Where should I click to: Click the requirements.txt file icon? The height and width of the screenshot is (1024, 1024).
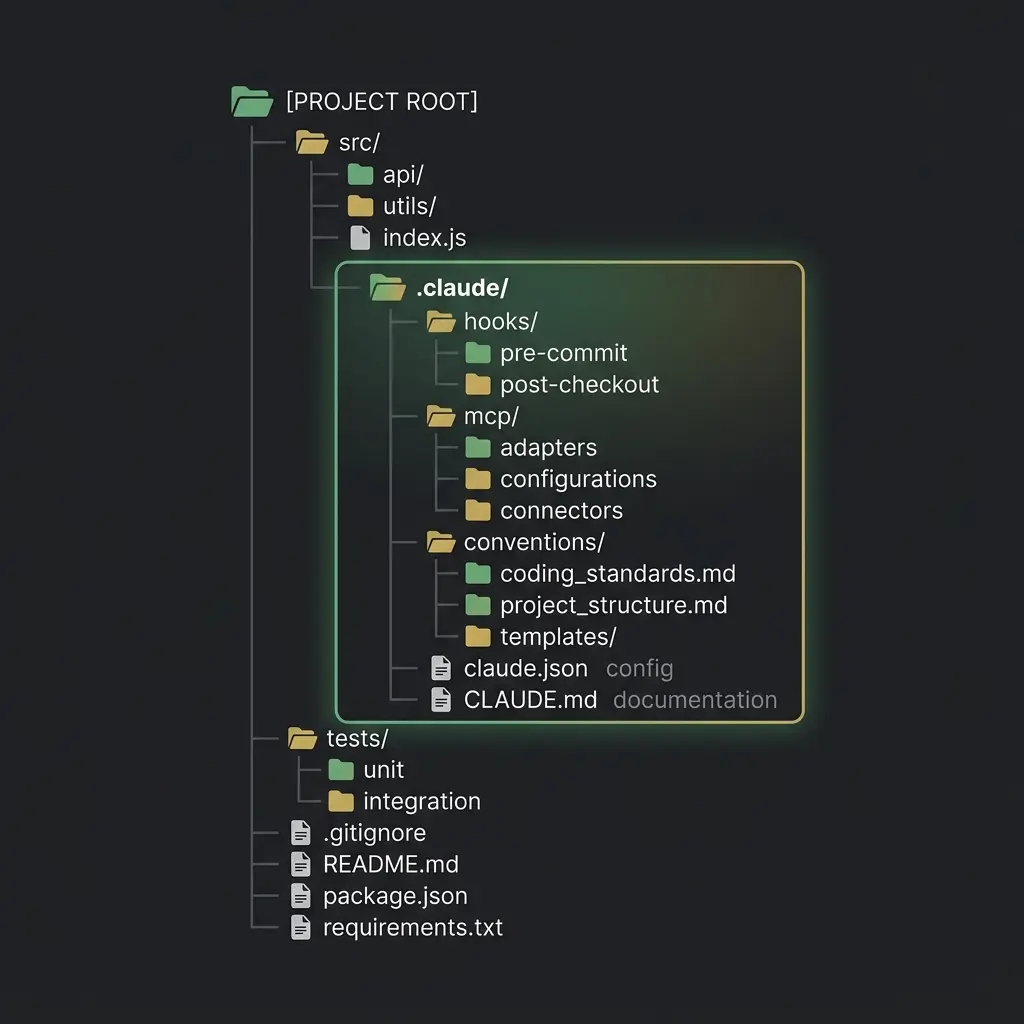300,927
